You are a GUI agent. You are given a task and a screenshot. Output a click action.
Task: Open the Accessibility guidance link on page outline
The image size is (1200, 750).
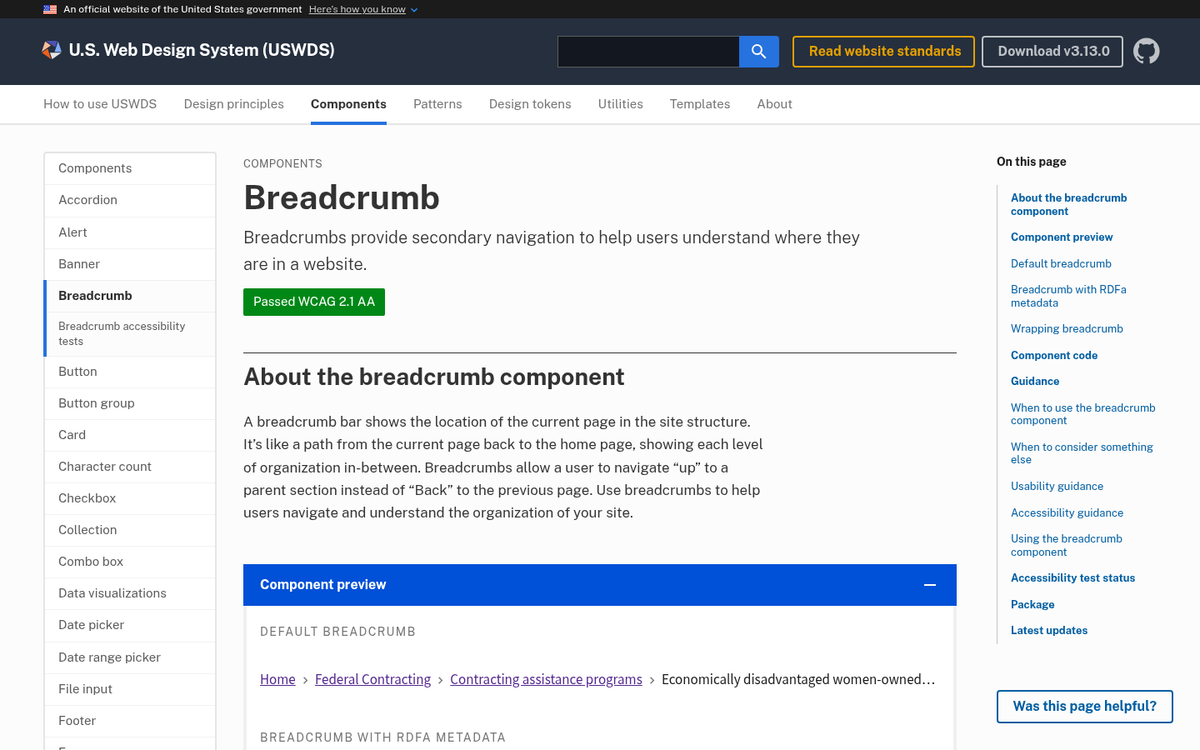click(1066, 512)
